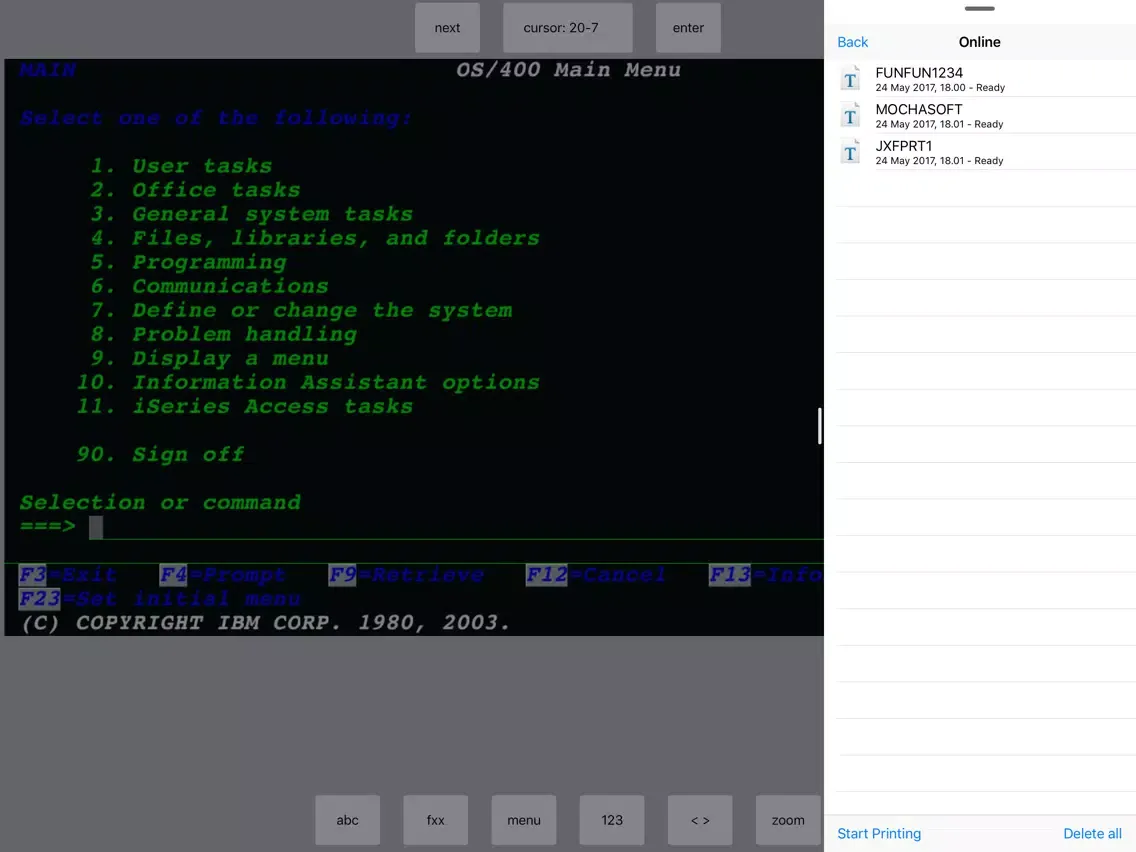Grab the split-view divider handle

(820, 426)
